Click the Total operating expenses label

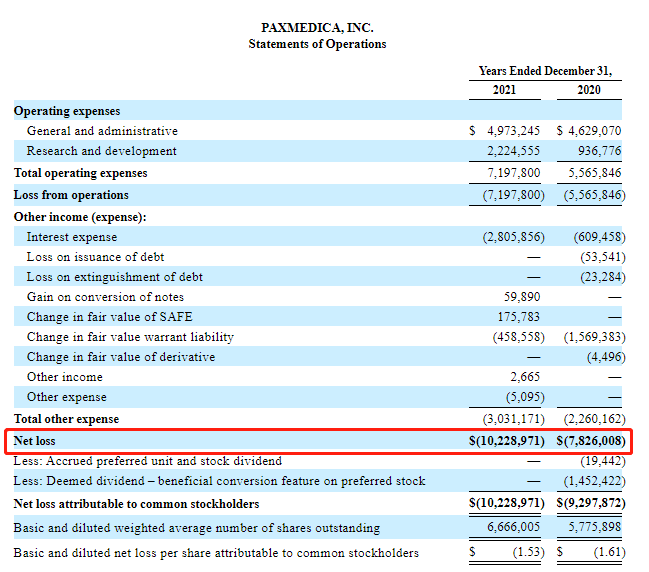pos(81,173)
